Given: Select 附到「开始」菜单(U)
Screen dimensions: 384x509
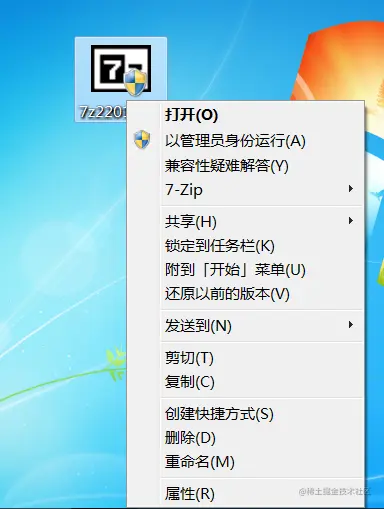Looking at the screenshot, I should point(245,270).
